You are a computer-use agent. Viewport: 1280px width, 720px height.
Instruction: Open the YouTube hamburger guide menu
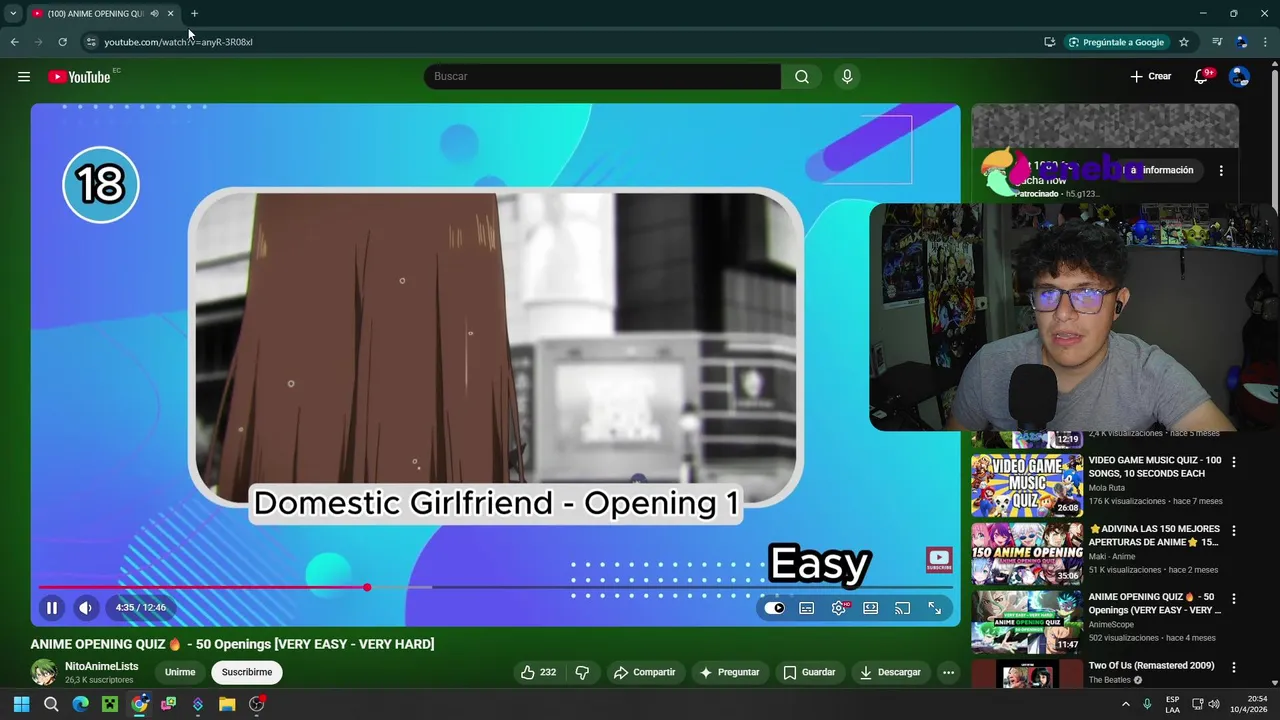[x=24, y=77]
